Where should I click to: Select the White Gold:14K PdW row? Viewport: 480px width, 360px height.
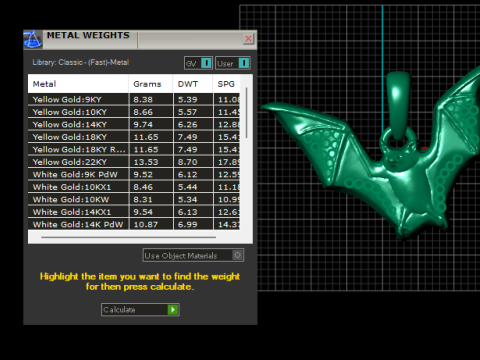coord(134,224)
